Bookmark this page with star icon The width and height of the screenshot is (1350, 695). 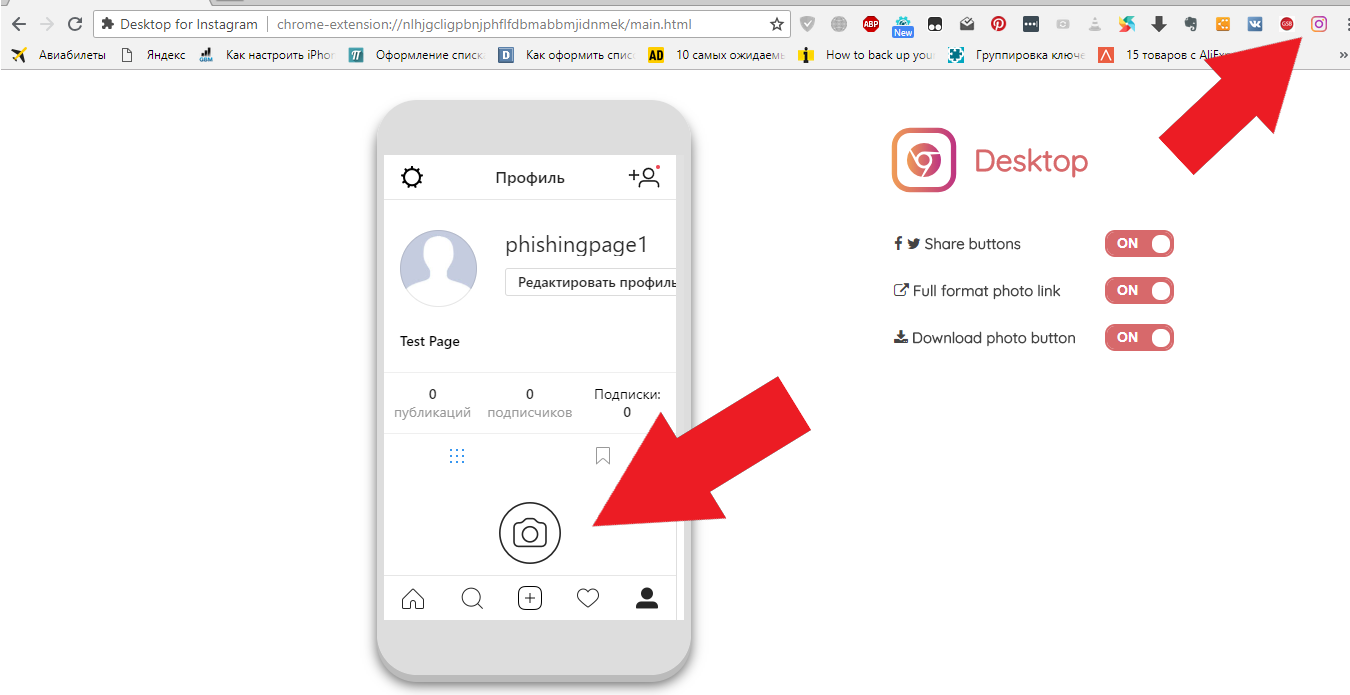(777, 24)
